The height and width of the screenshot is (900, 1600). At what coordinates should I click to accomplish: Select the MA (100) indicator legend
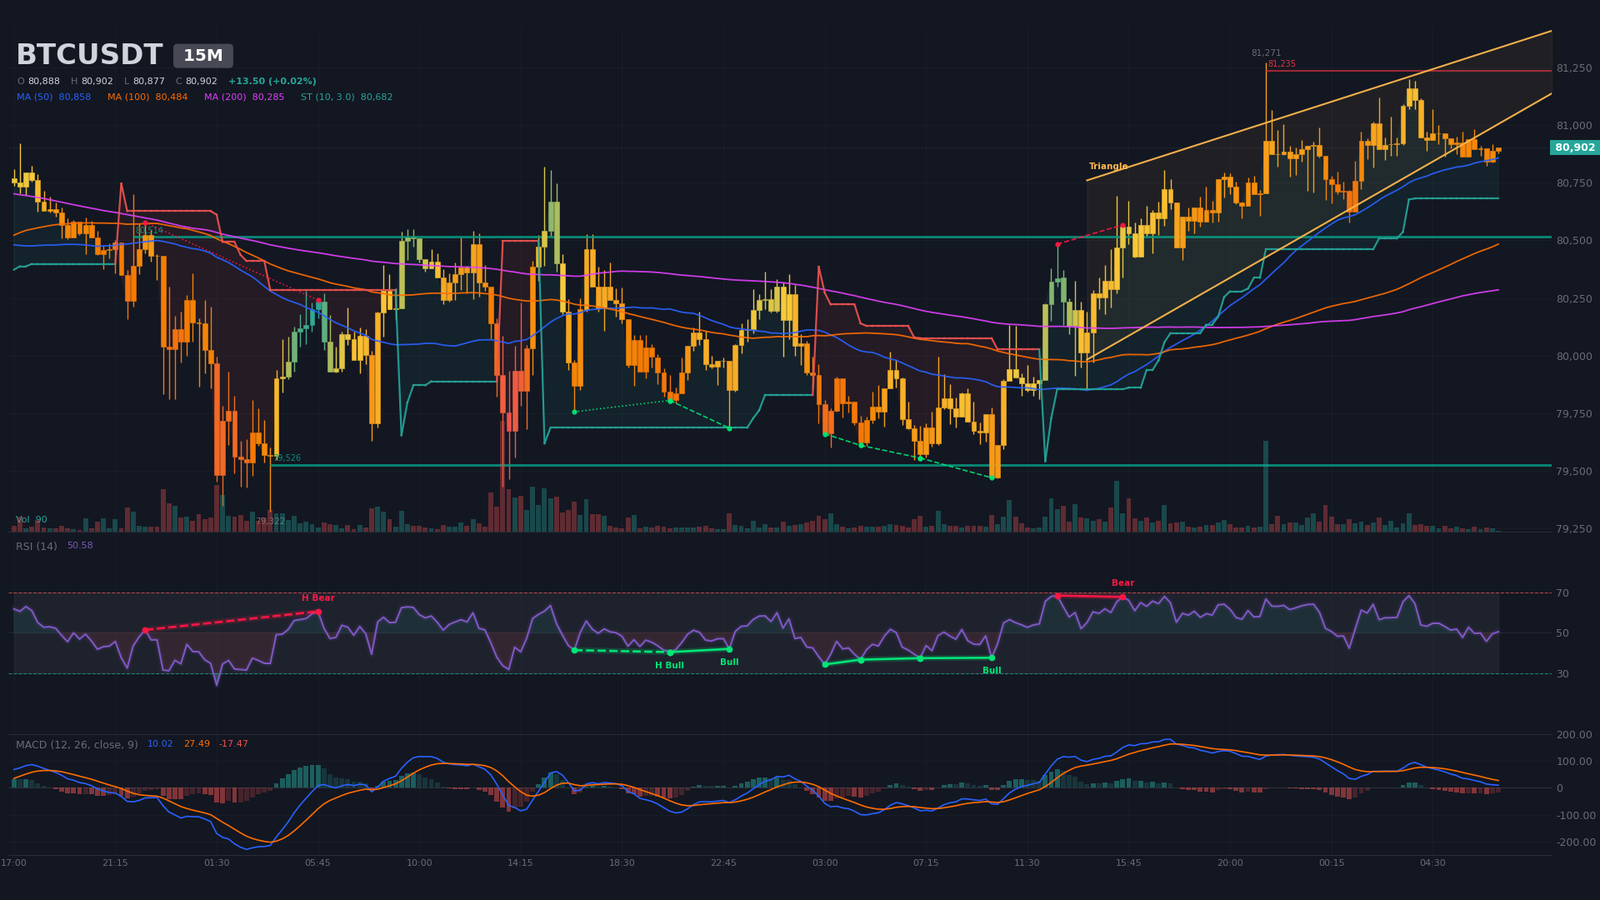[148, 97]
